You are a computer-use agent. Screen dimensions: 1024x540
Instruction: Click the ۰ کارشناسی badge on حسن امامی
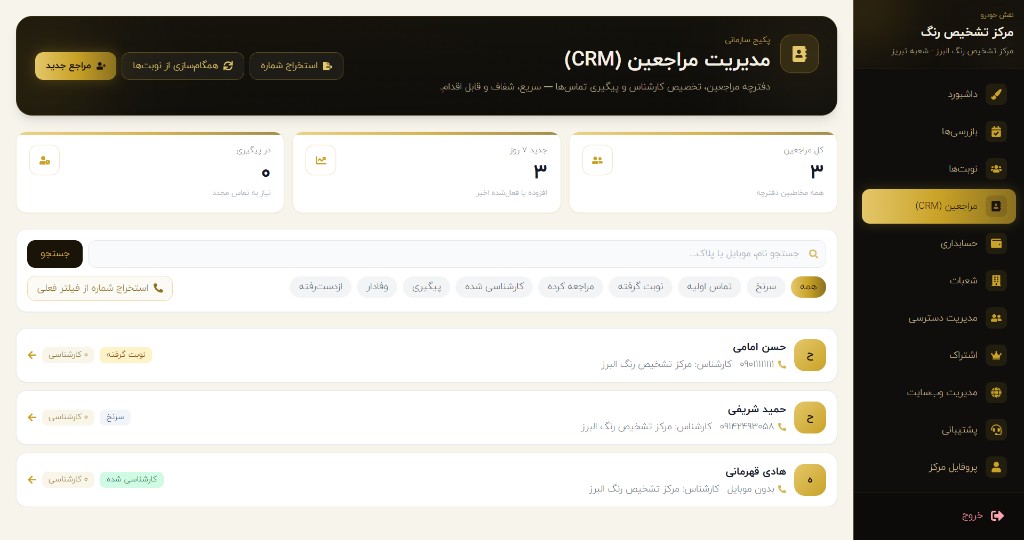tap(69, 355)
